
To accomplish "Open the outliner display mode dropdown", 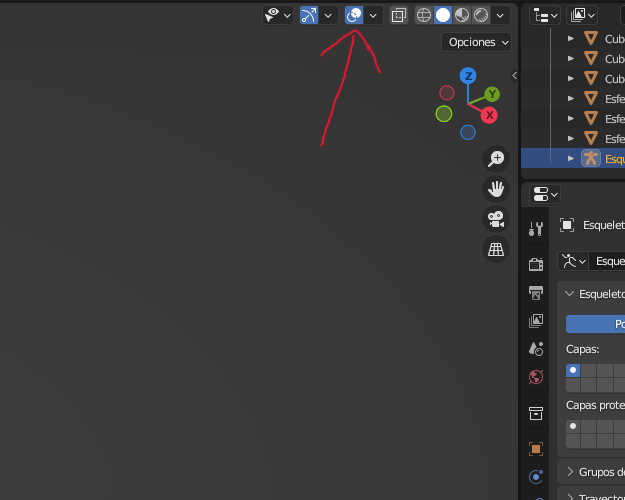I will (x=582, y=16).
